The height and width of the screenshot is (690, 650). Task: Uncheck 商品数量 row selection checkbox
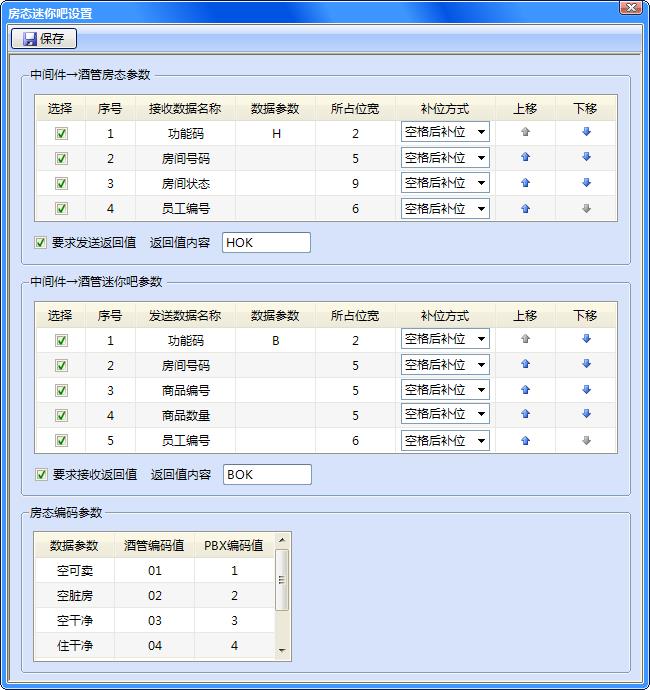61,416
